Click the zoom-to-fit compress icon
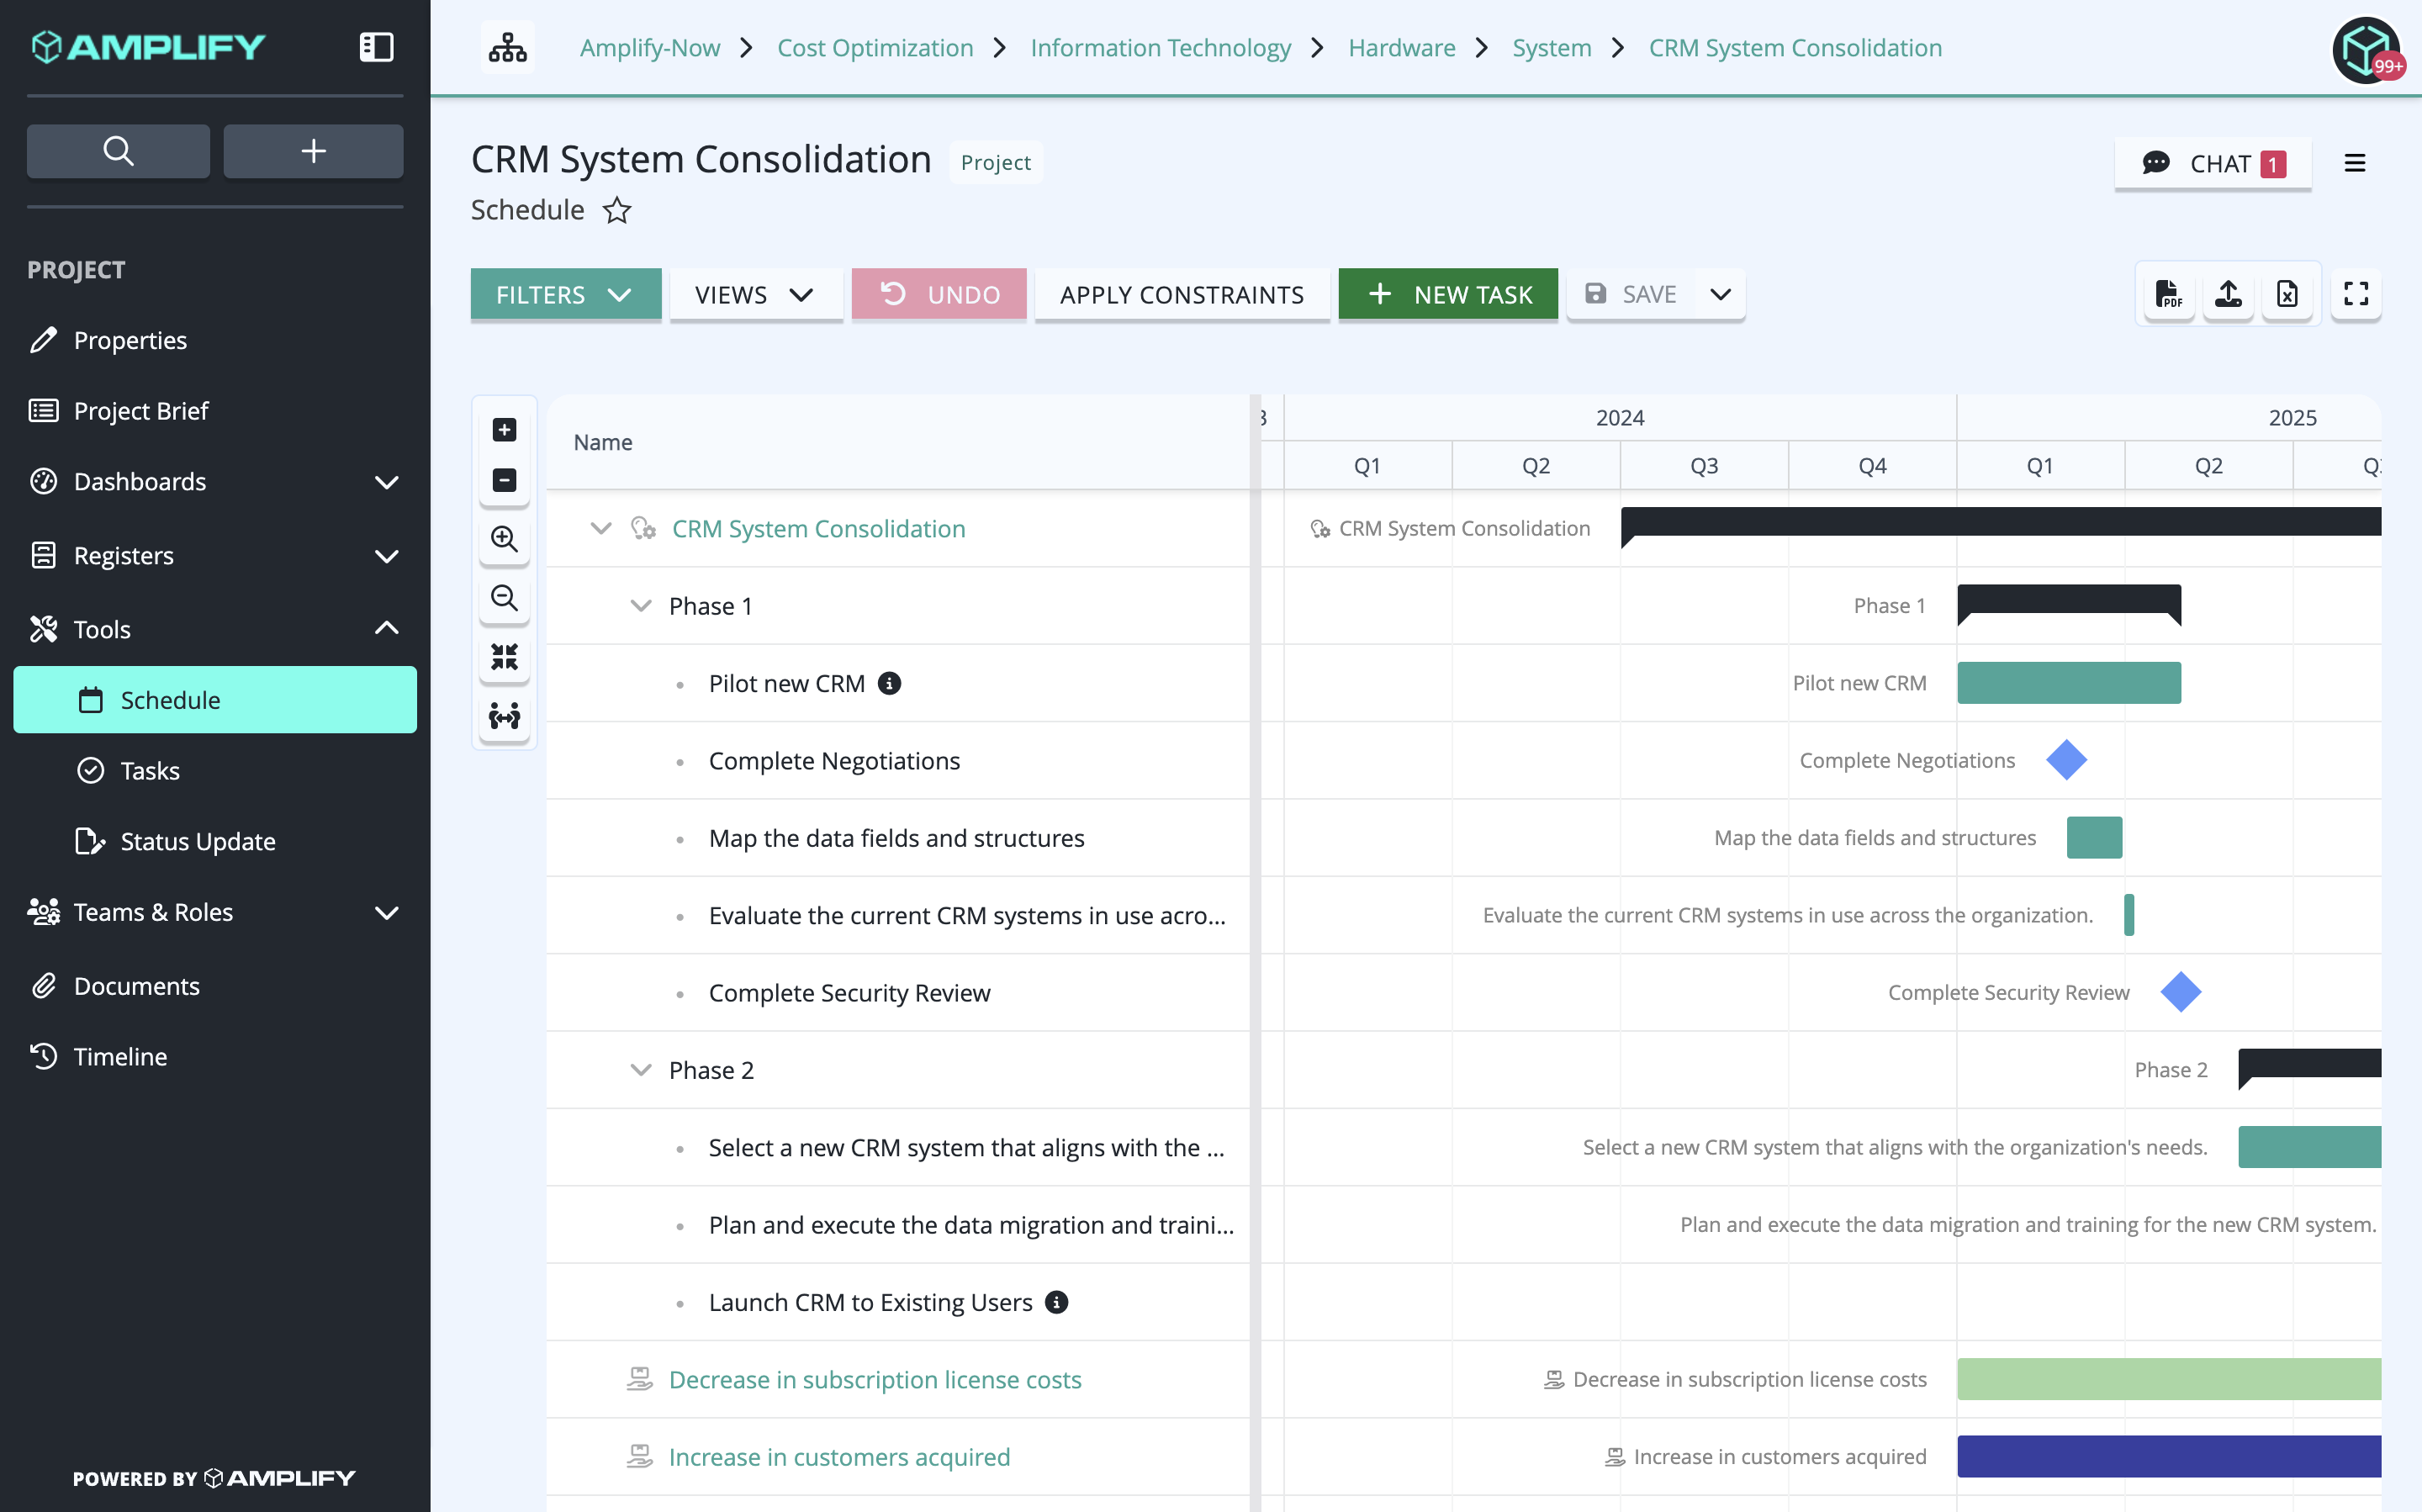Screen dimensions: 2422x1512 click(x=504, y=657)
